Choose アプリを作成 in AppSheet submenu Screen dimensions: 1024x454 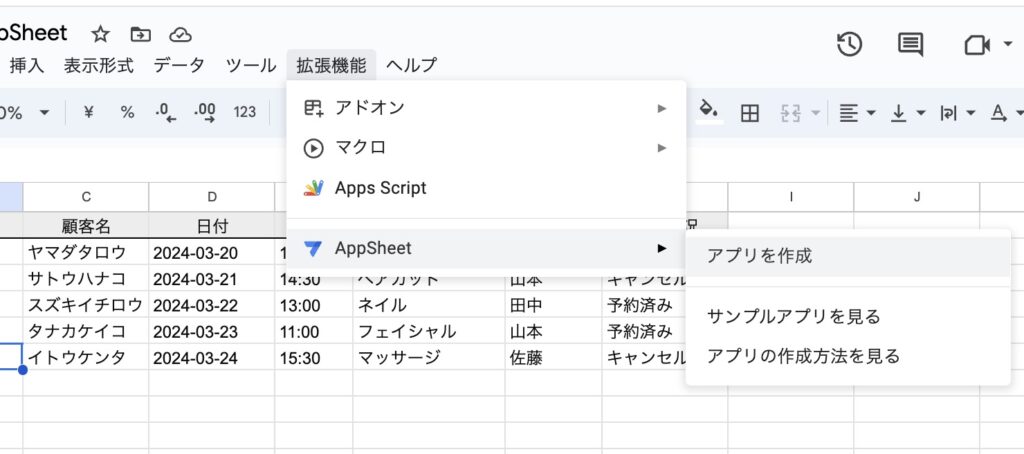pos(759,256)
